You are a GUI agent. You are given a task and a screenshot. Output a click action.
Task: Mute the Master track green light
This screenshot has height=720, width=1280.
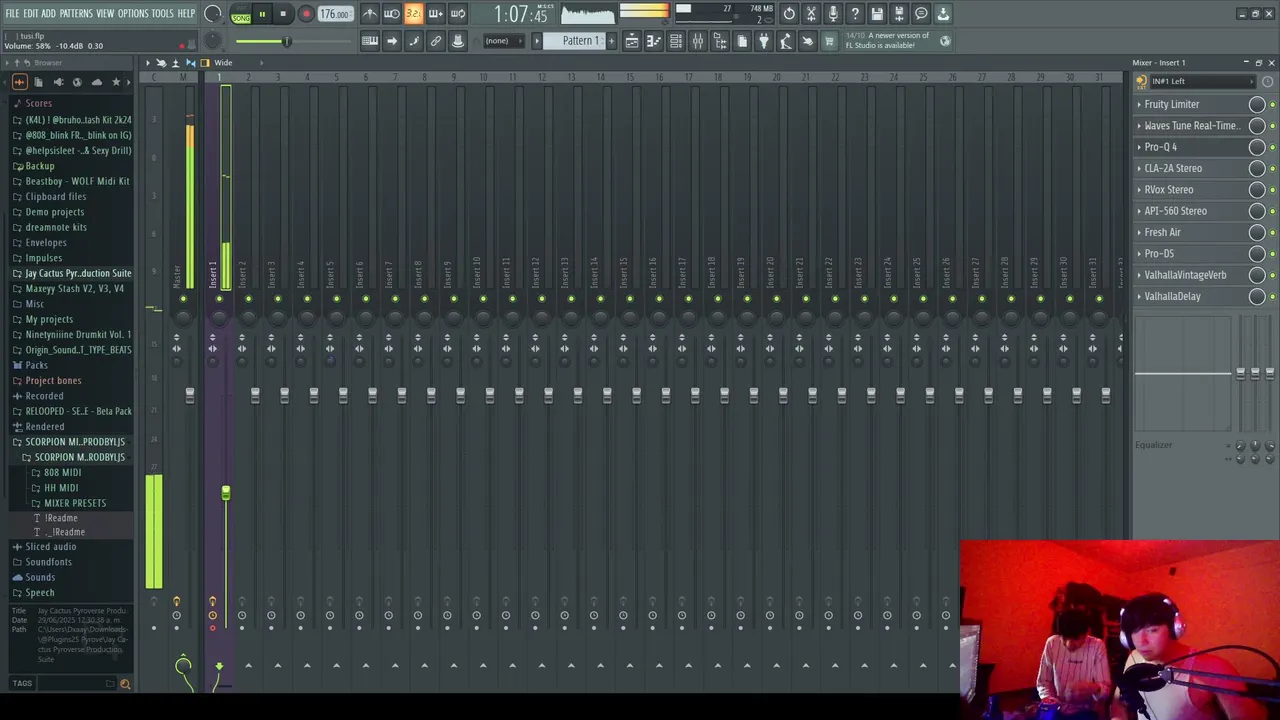coord(183,299)
